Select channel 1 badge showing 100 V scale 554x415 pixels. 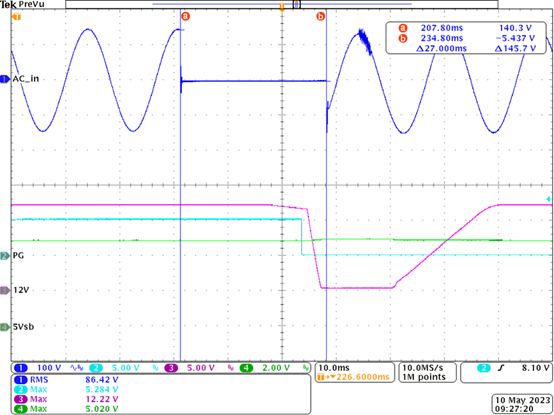click(21, 368)
